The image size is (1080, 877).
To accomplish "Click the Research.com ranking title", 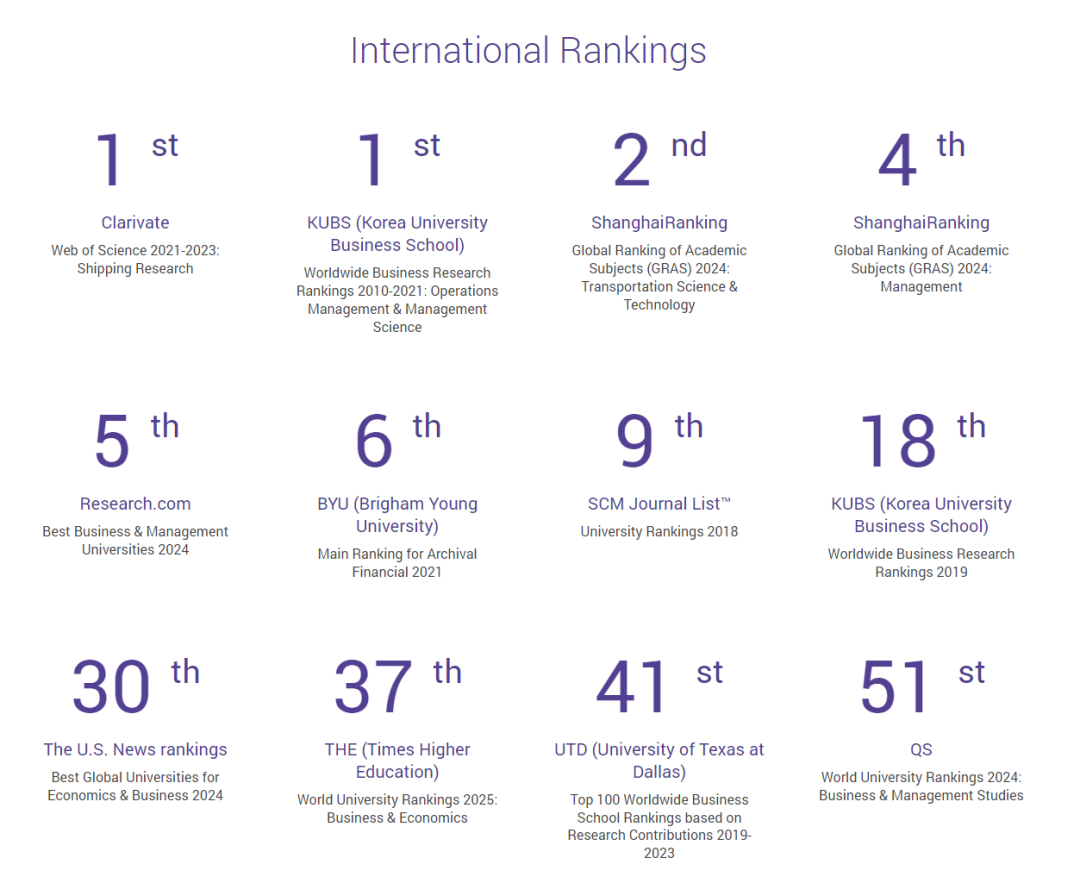I will 135,504.
